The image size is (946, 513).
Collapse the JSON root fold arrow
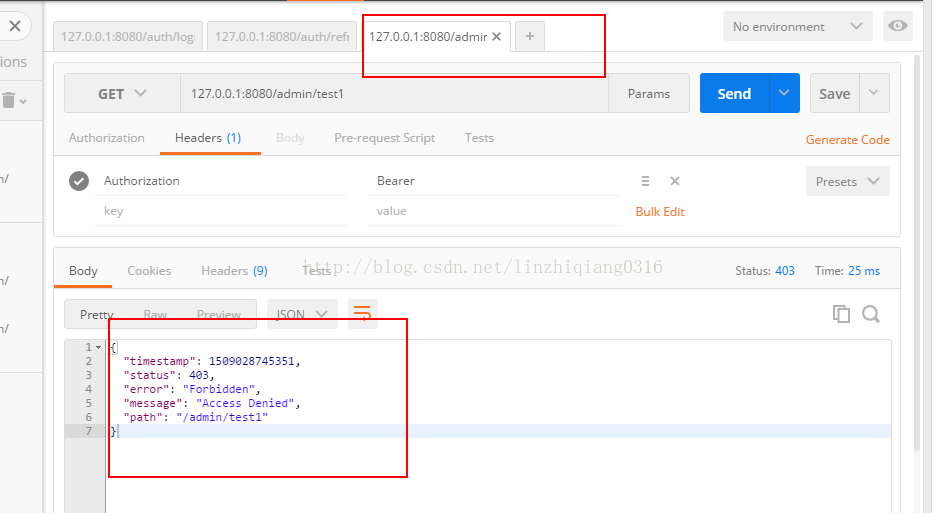98,347
